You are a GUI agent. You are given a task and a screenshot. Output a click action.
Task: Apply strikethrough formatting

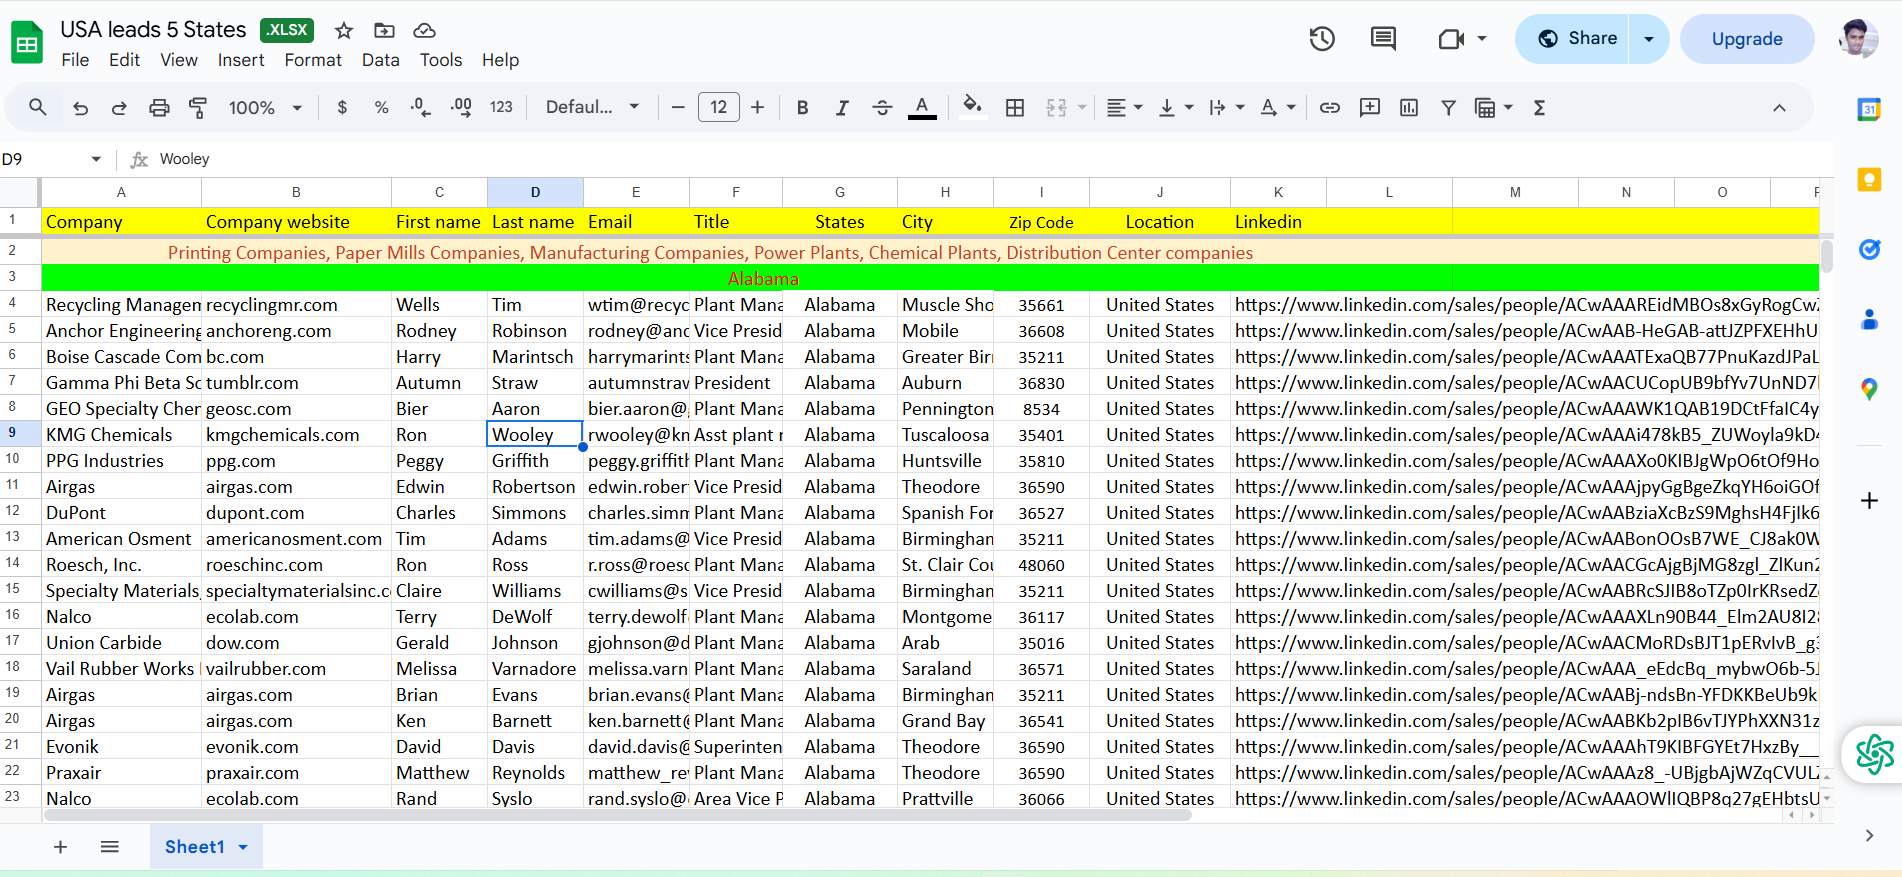pyautogui.click(x=882, y=107)
